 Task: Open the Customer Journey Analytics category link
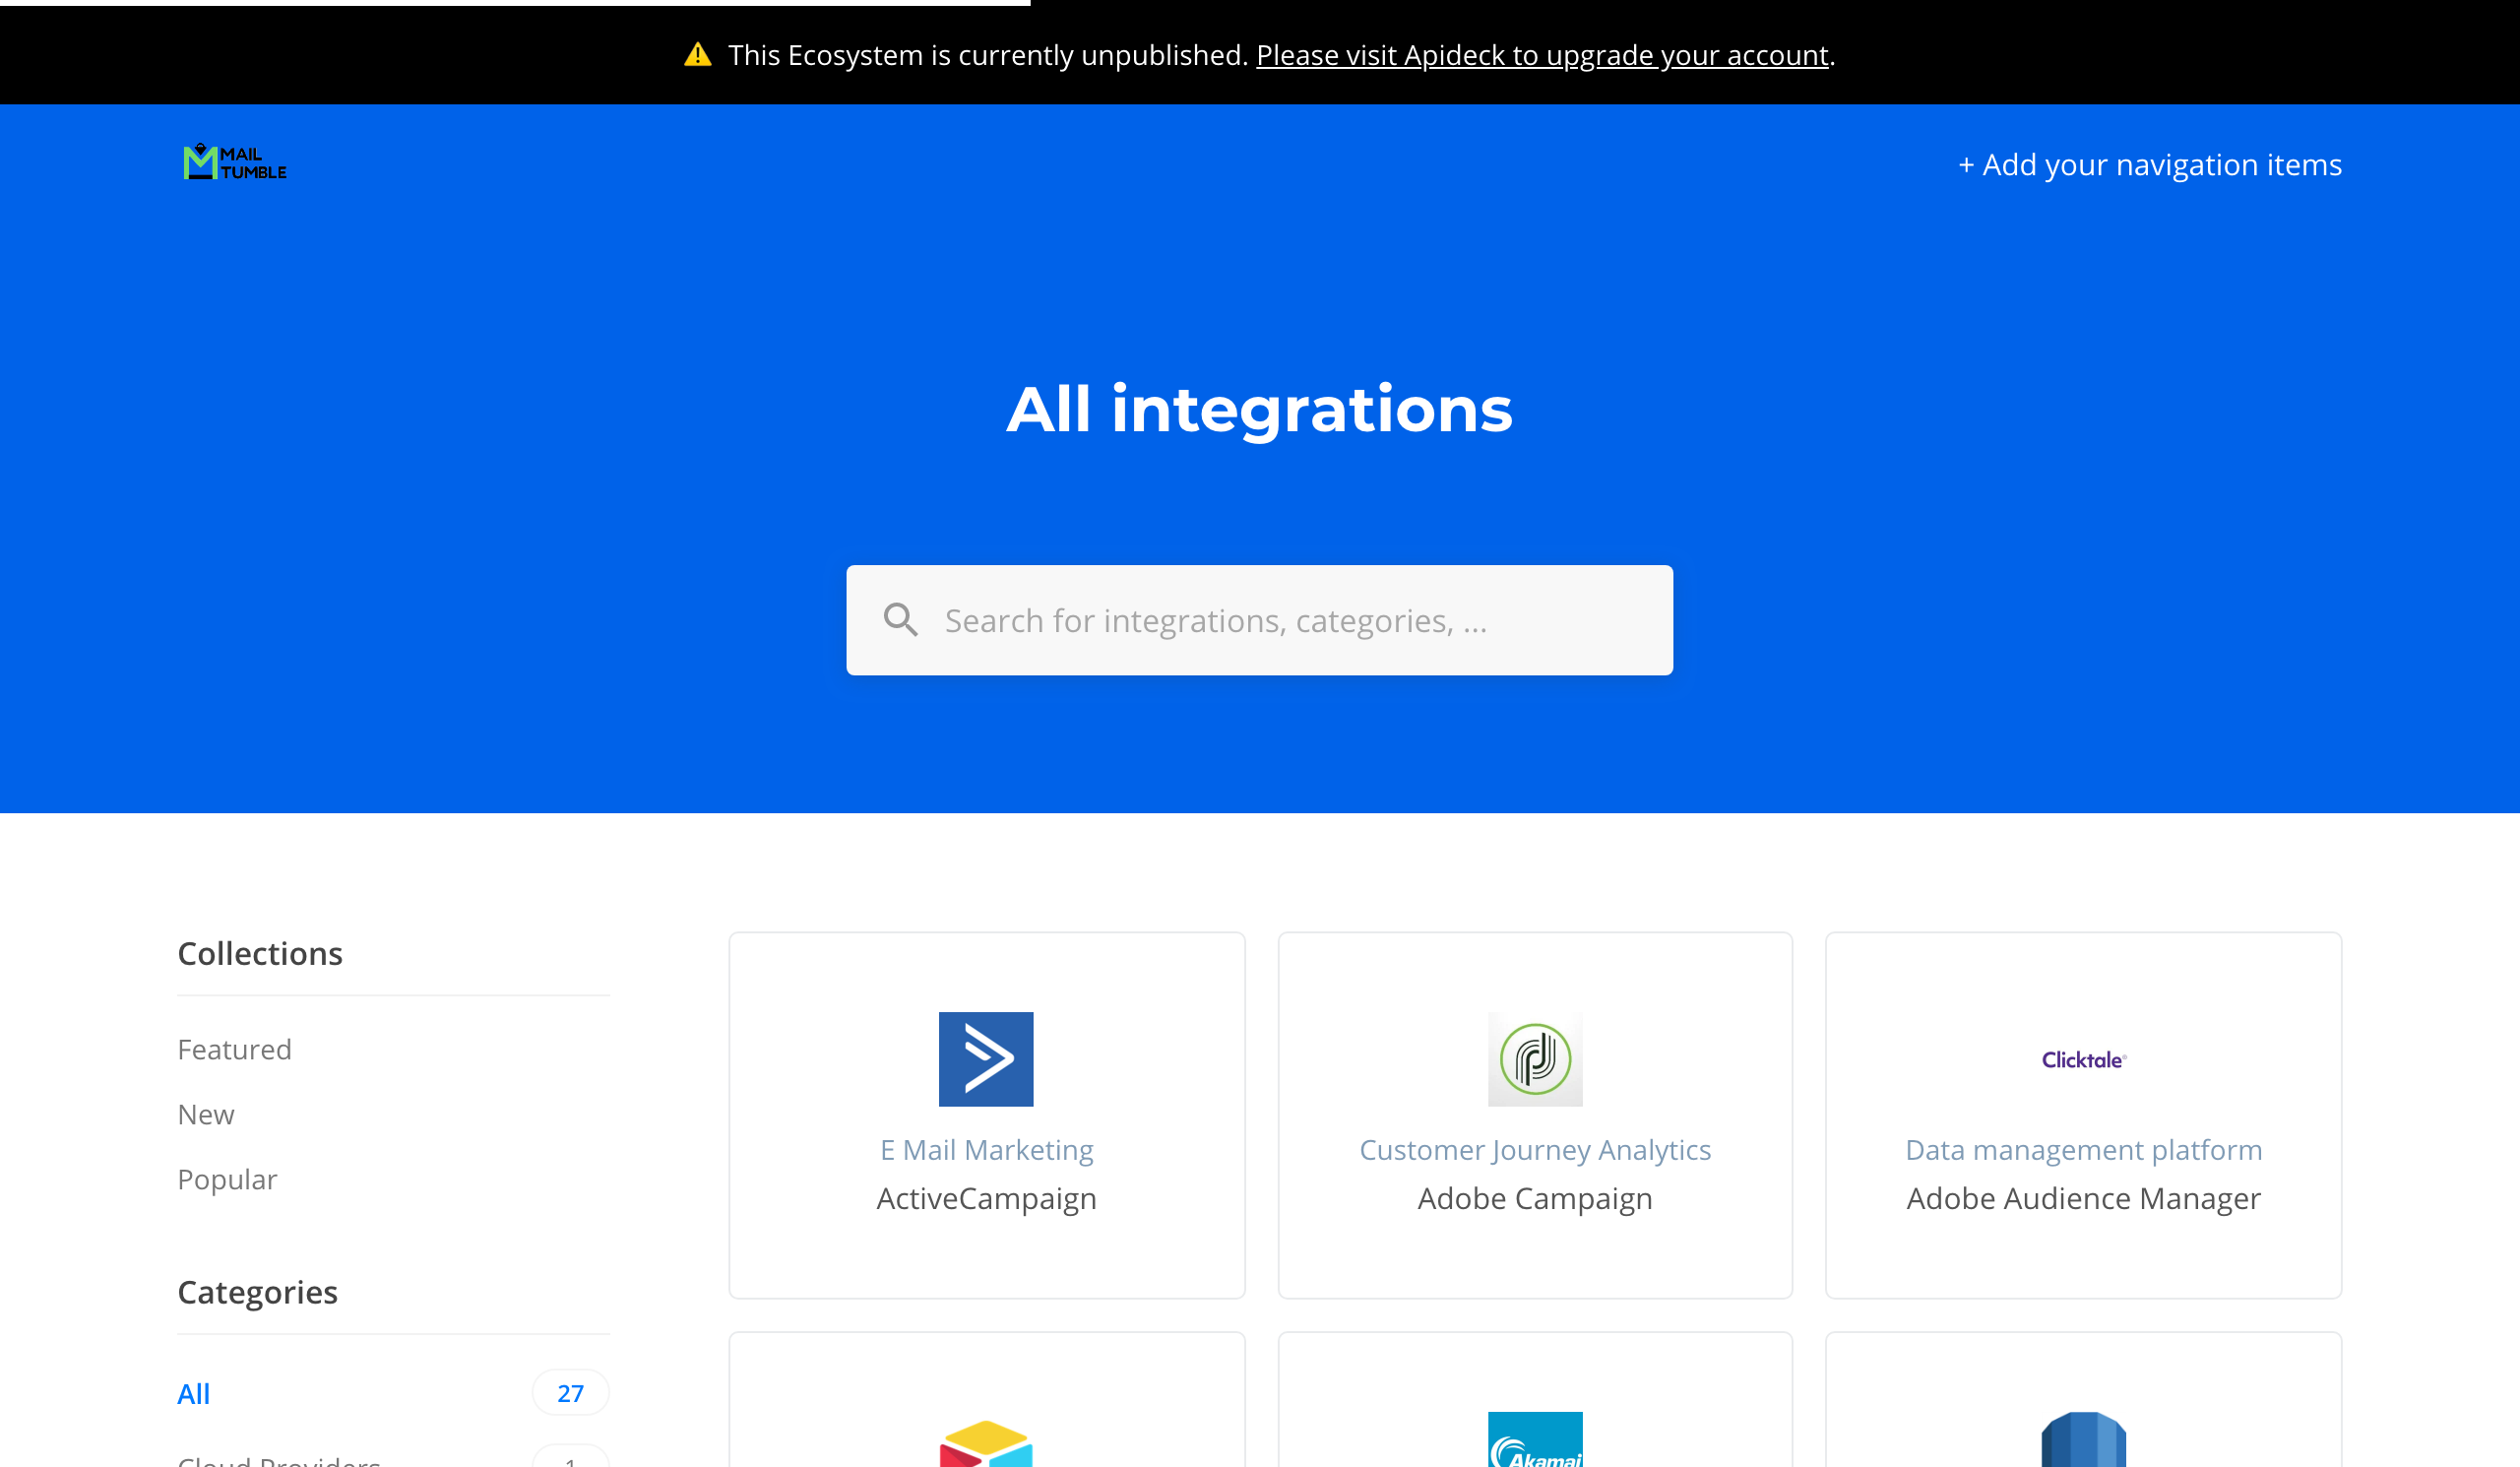click(1535, 1150)
